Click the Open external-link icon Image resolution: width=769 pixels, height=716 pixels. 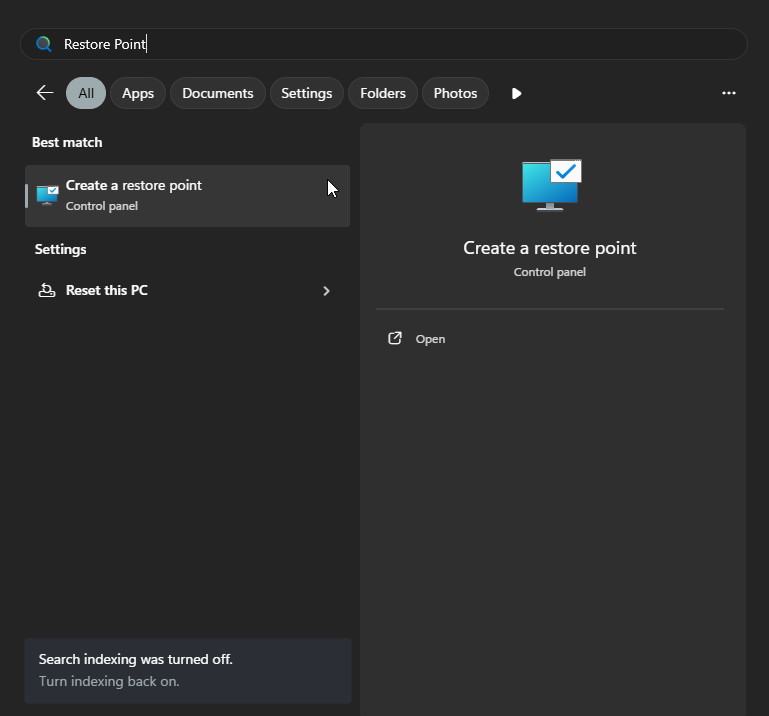pos(395,338)
